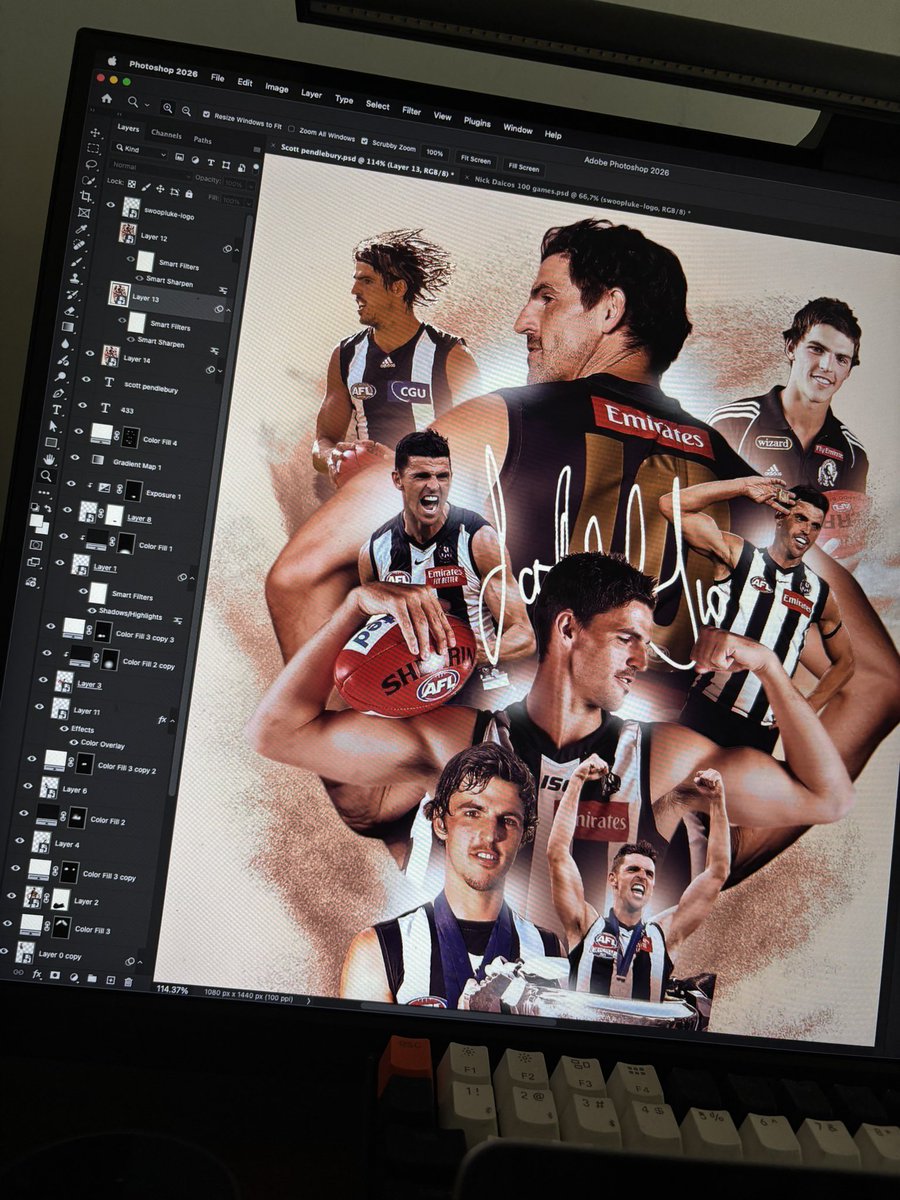Click the Fit Screen button
Viewport: 900px width, 1200px height.
pyautogui.click(x=475, y=159)
